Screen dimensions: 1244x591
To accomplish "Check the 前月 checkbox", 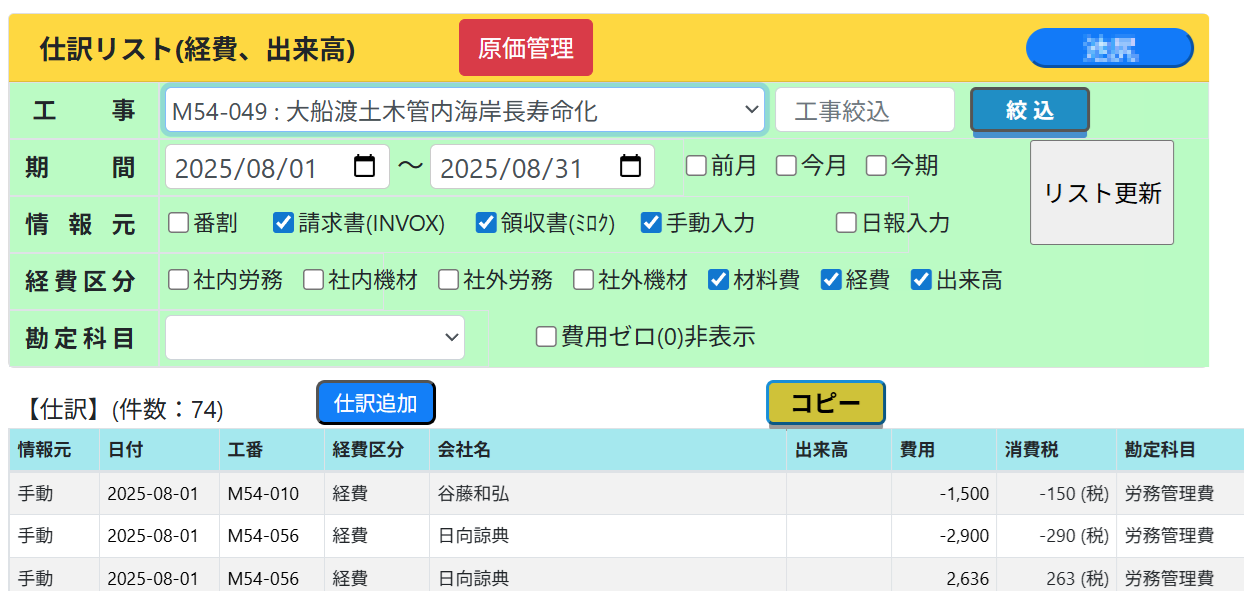I will pyautogui.click(x=696, y=166).
